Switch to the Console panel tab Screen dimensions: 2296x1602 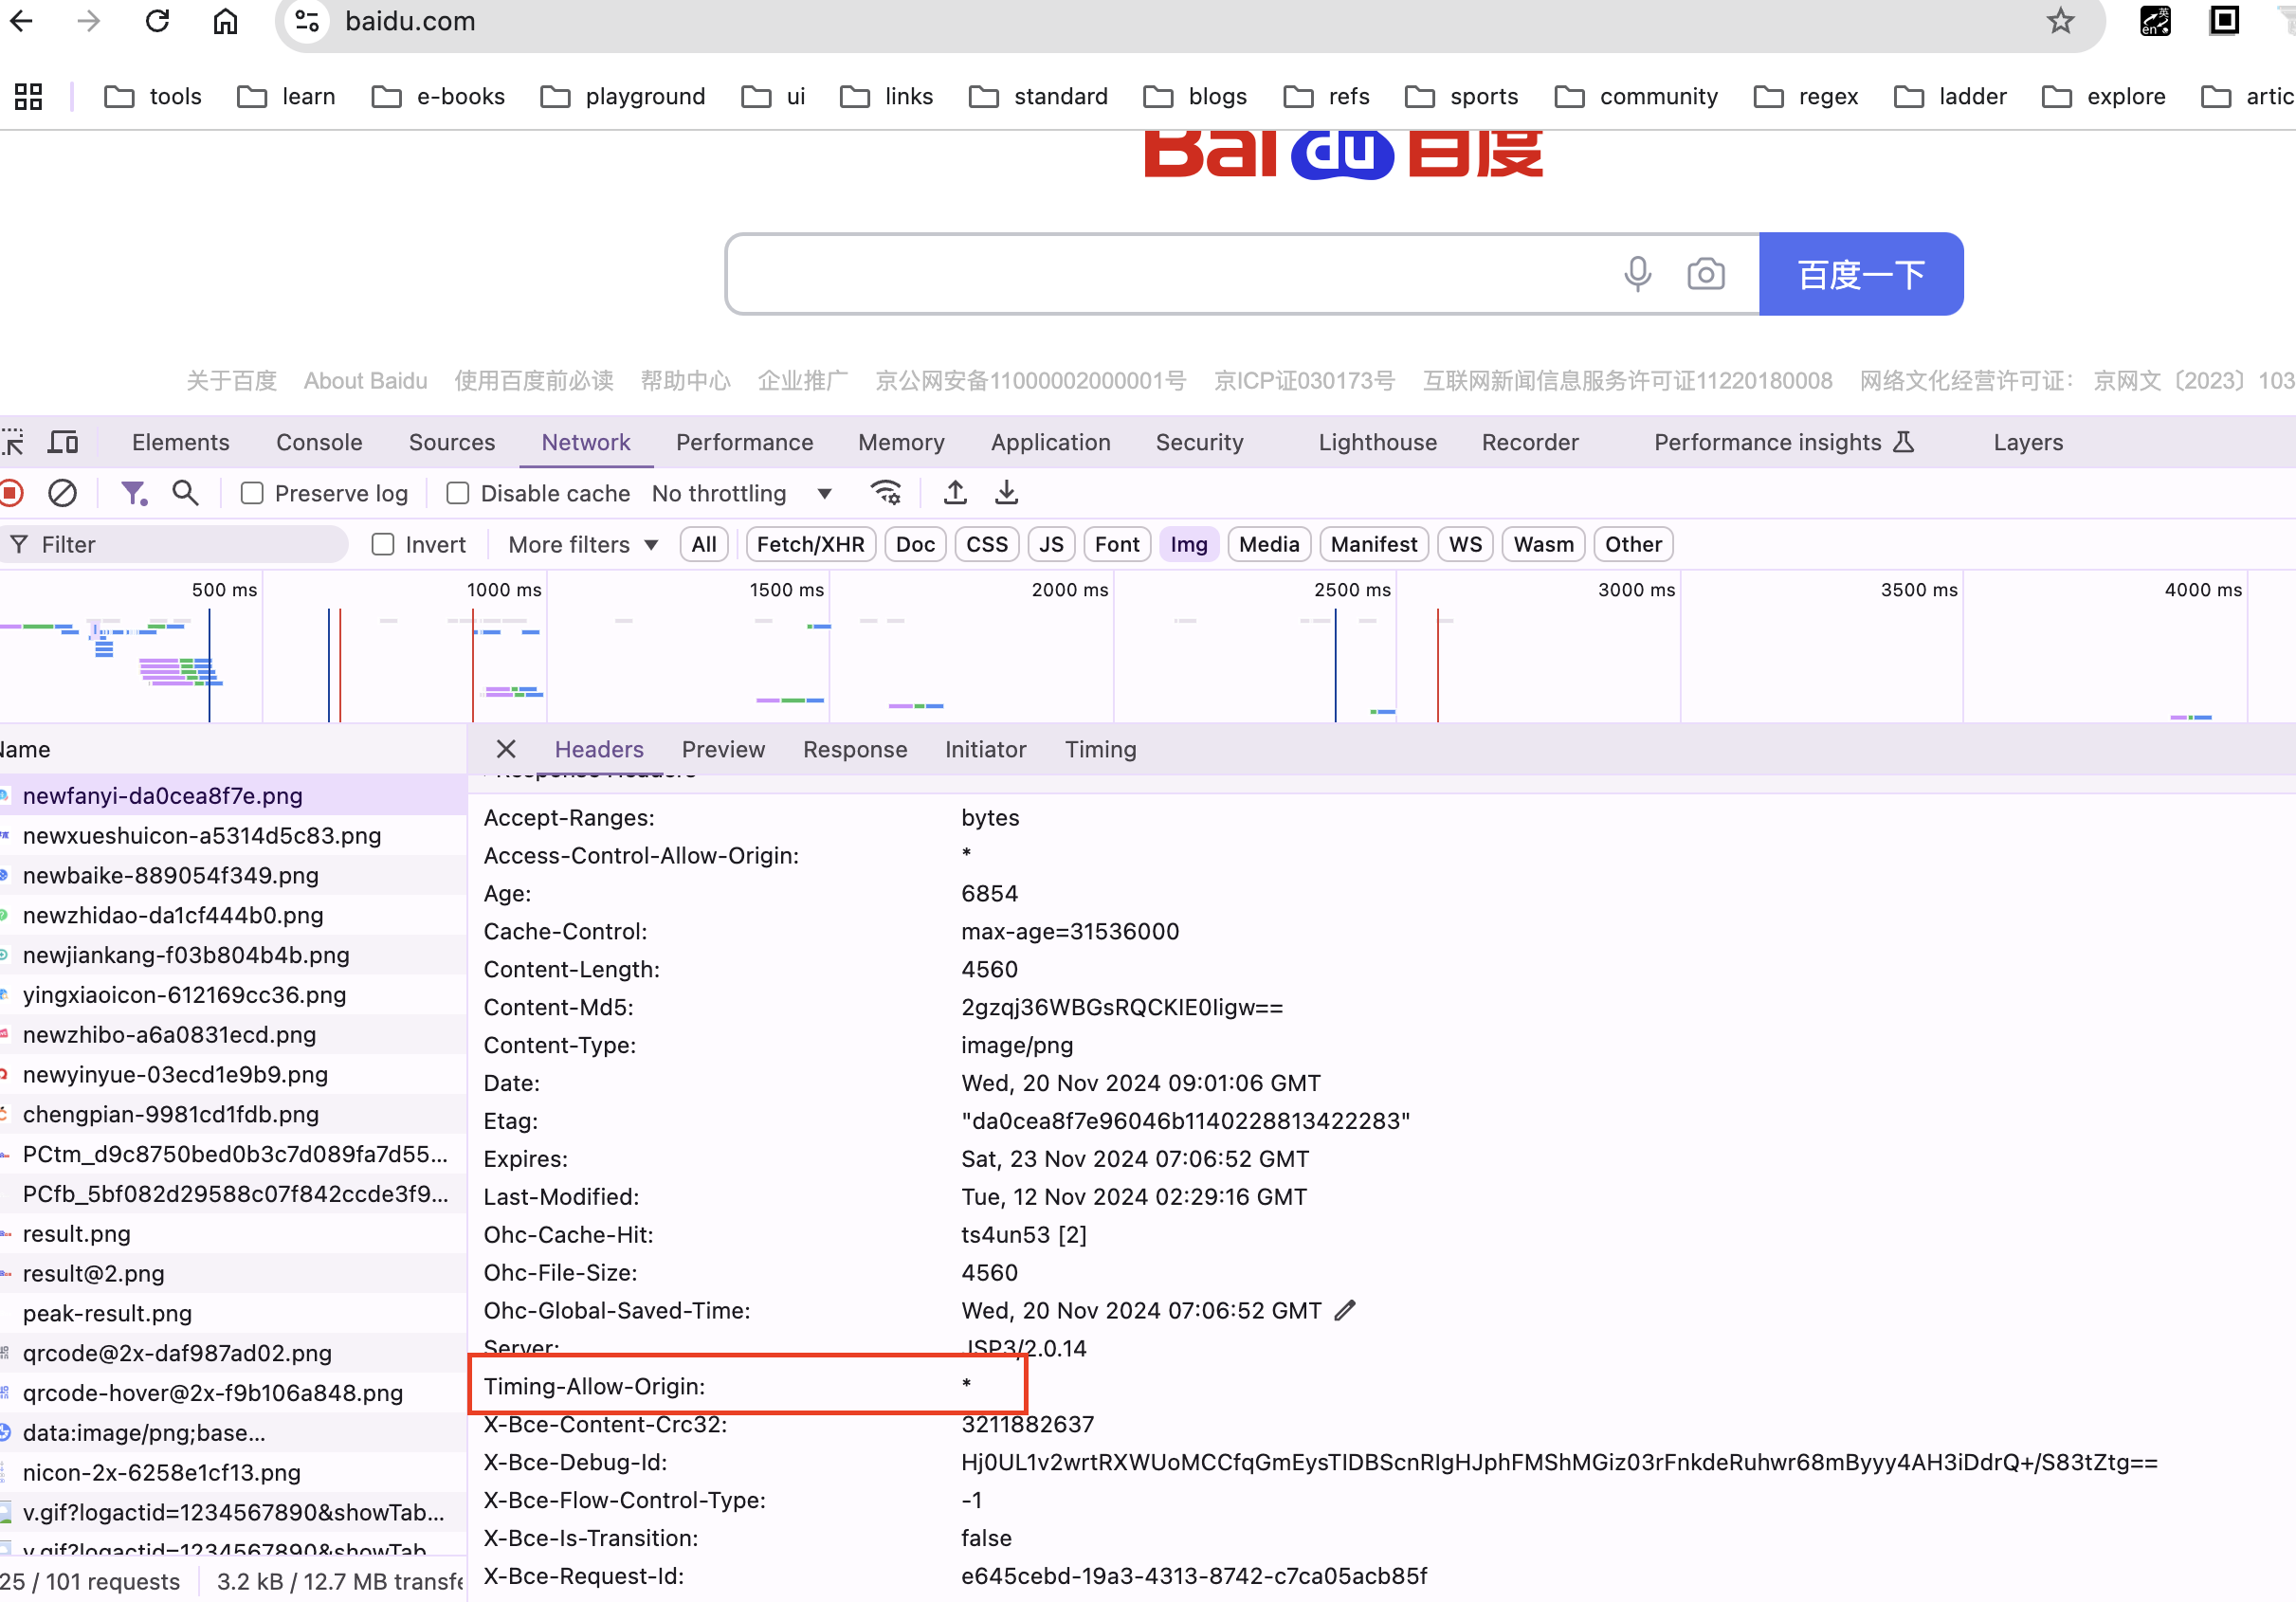[x=319, y=442]
